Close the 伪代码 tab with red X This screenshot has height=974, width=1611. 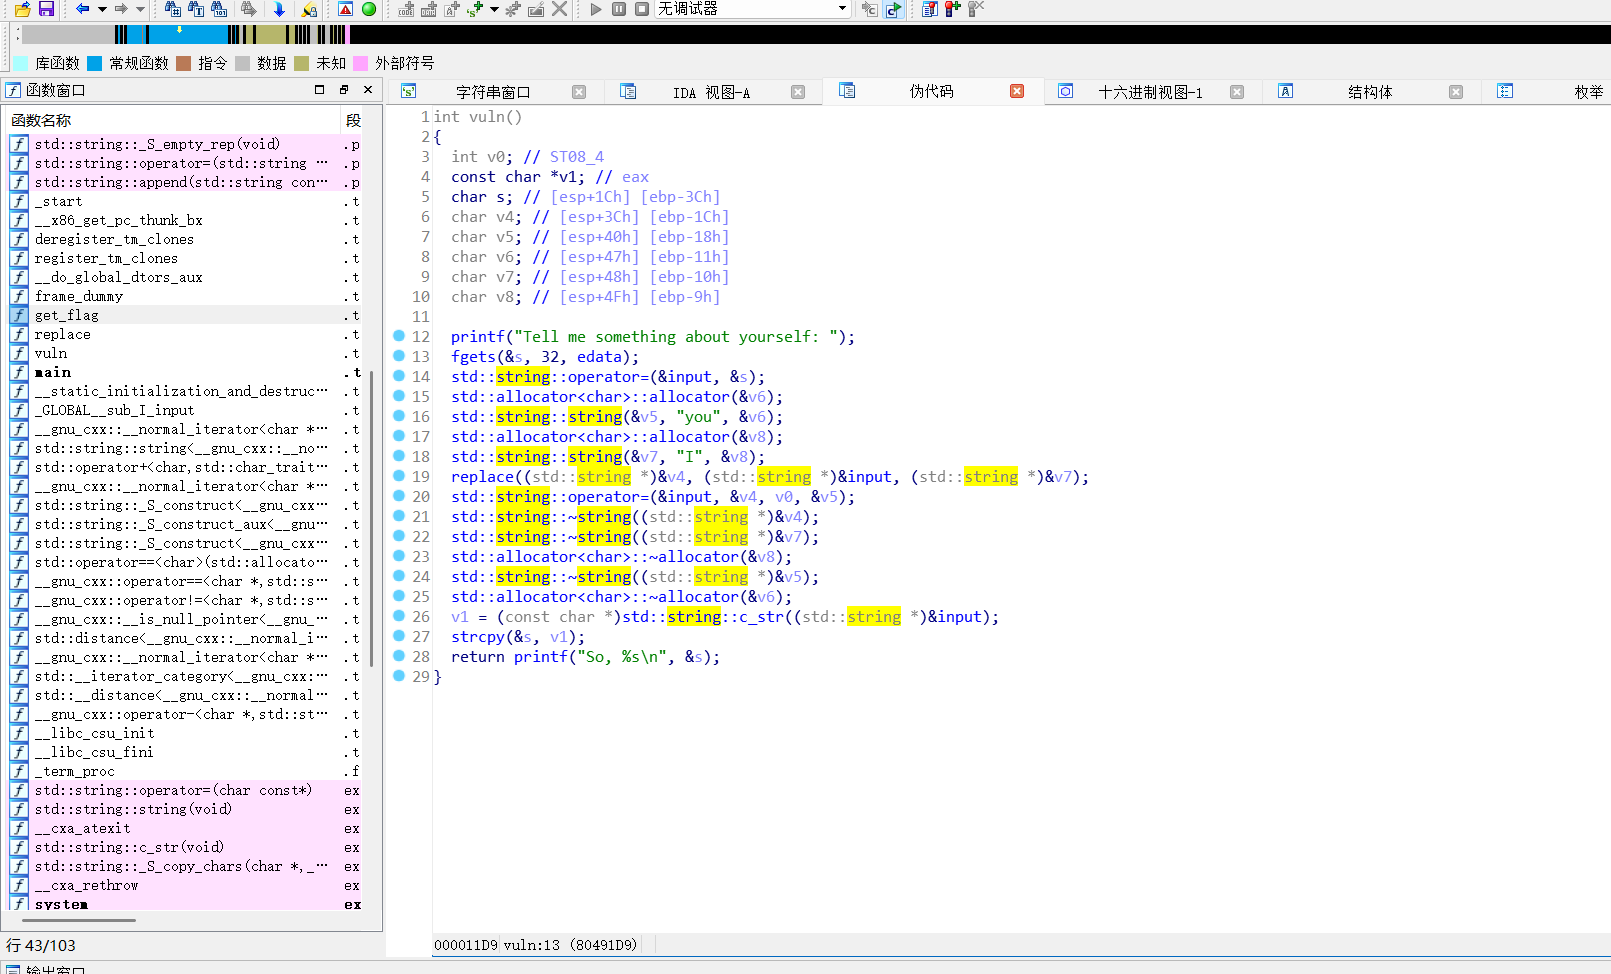pyautogui.click(x=1017, y=91)
